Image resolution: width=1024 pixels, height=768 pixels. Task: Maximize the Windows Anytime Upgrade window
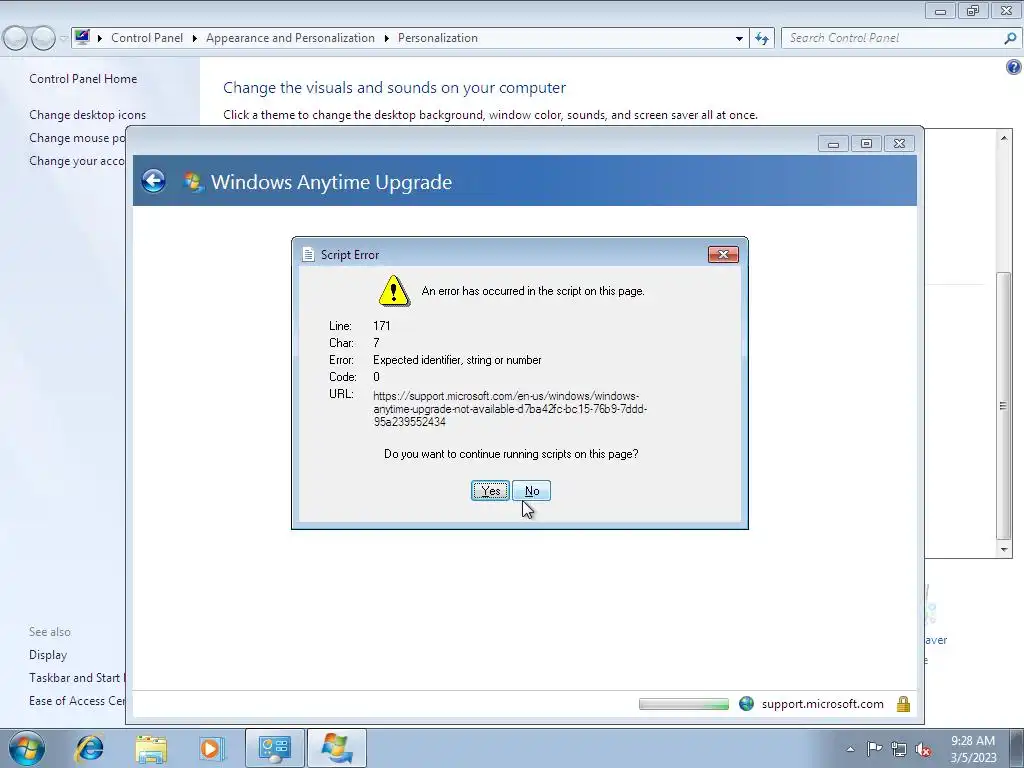[866, 144]
